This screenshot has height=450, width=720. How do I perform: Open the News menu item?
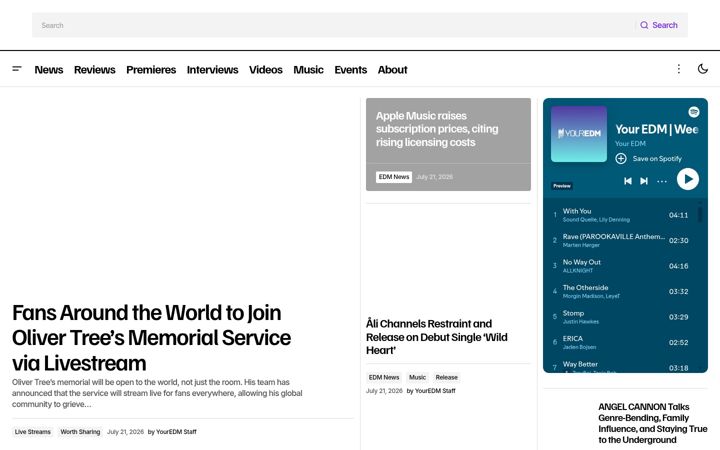point(49,70)
